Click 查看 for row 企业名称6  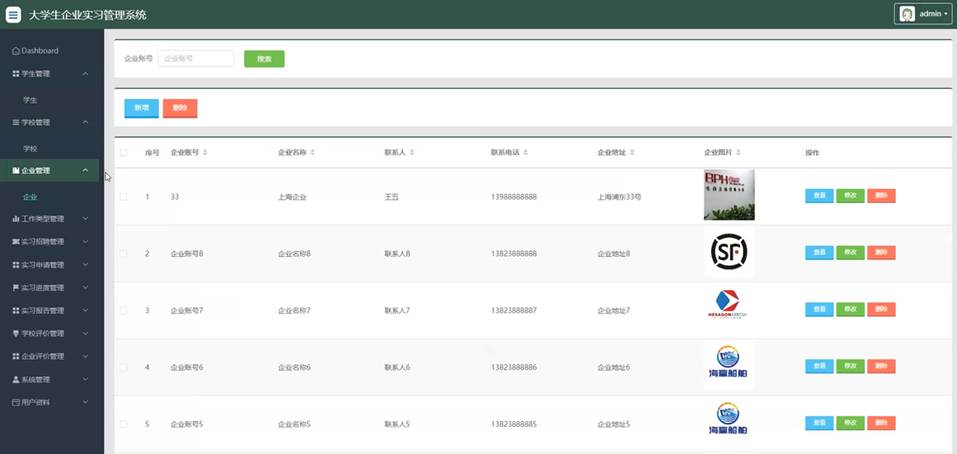click(x=819, y=366)
